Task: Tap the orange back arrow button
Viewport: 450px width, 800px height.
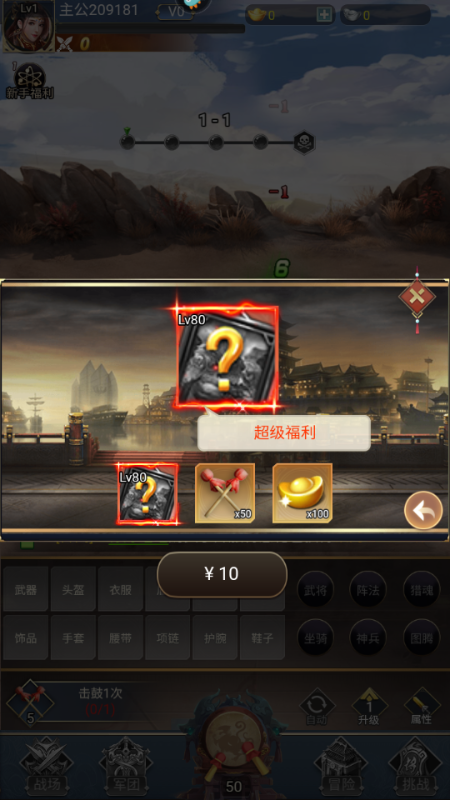Action: (x=423, y=510)
